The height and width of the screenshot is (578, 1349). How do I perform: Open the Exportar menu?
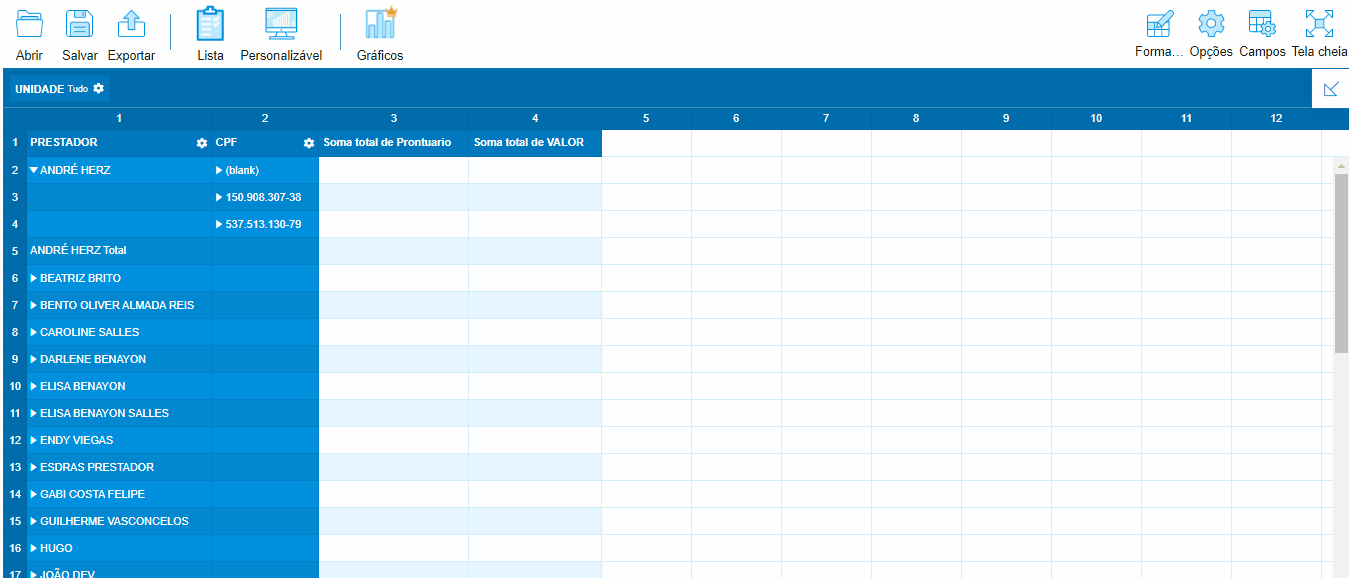(131, 25)
